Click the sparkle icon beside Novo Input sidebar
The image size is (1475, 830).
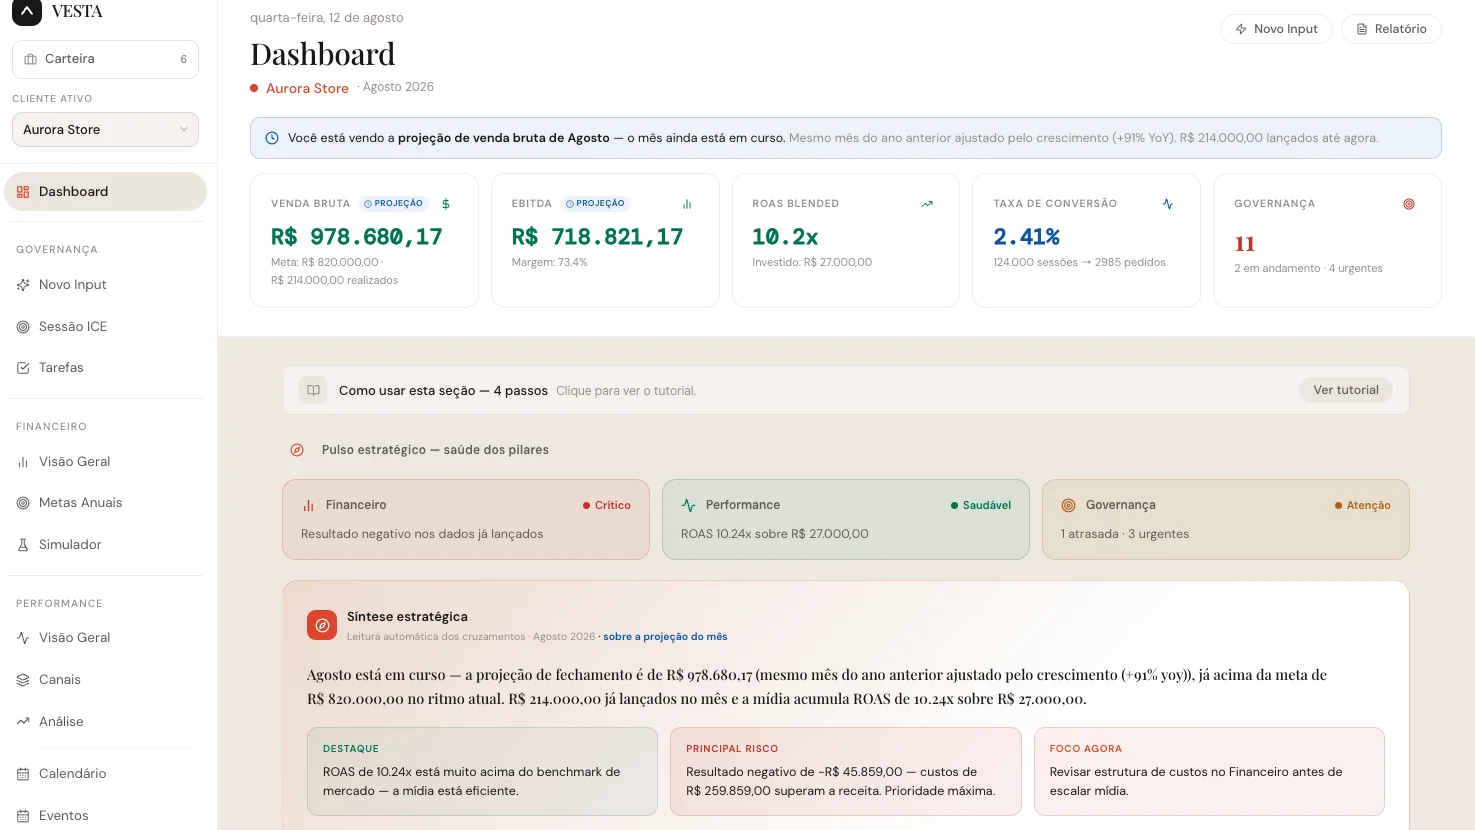[23, 285]
